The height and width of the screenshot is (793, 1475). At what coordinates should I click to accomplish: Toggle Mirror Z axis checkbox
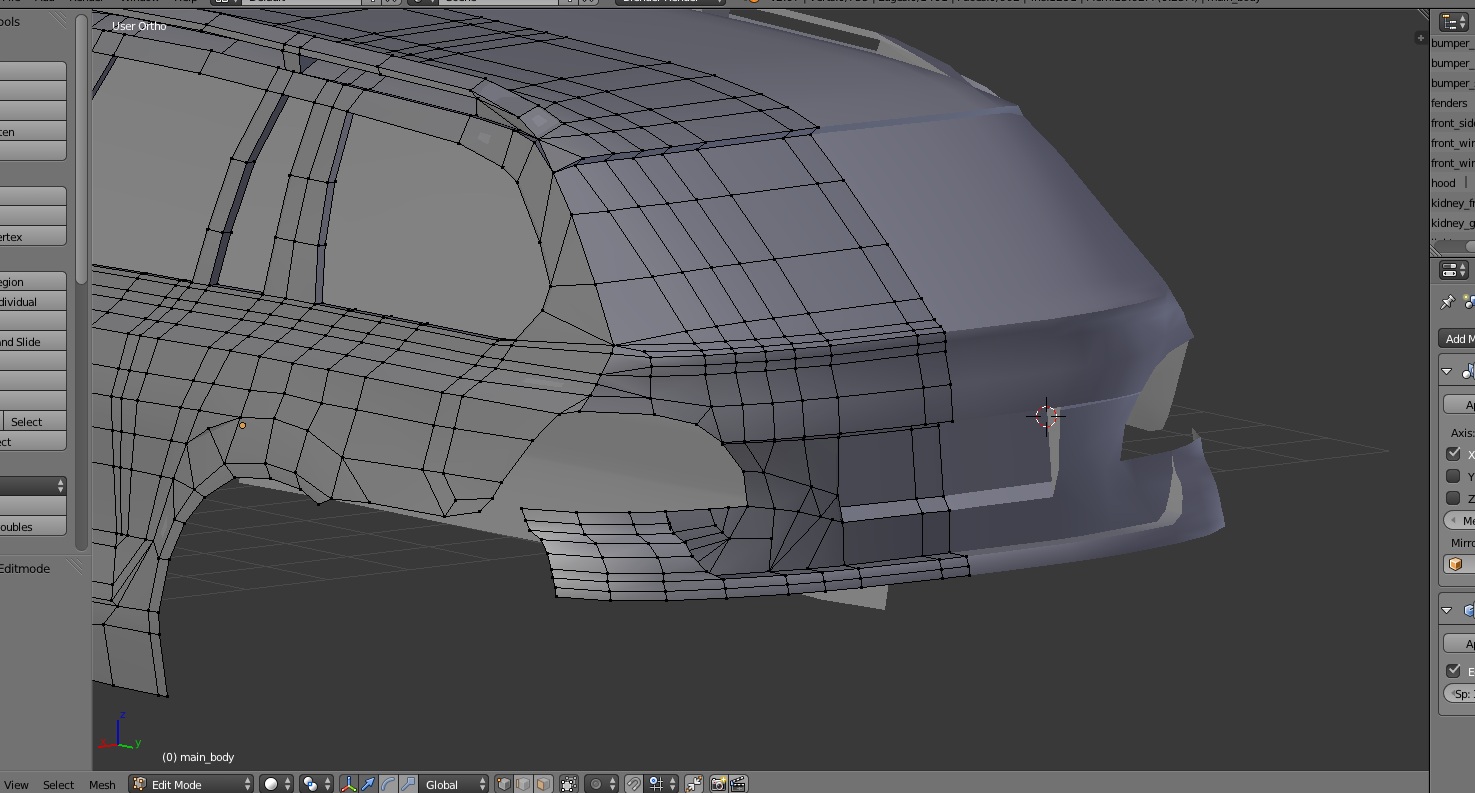point(1454,498)
